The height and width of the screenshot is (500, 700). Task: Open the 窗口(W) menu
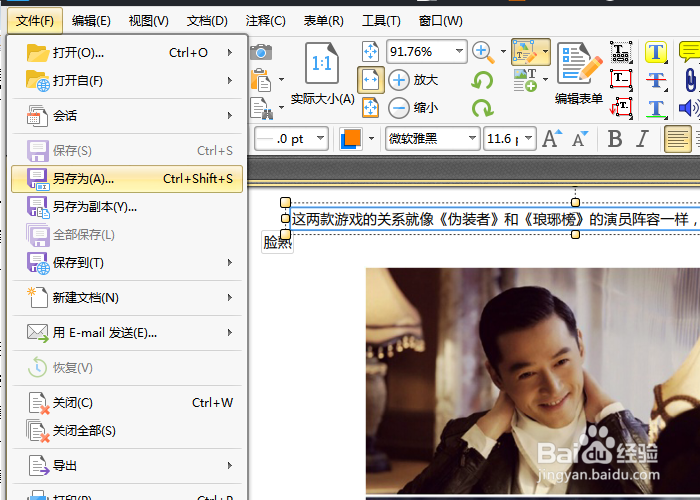pyautogui.click(x=441, y=21)
